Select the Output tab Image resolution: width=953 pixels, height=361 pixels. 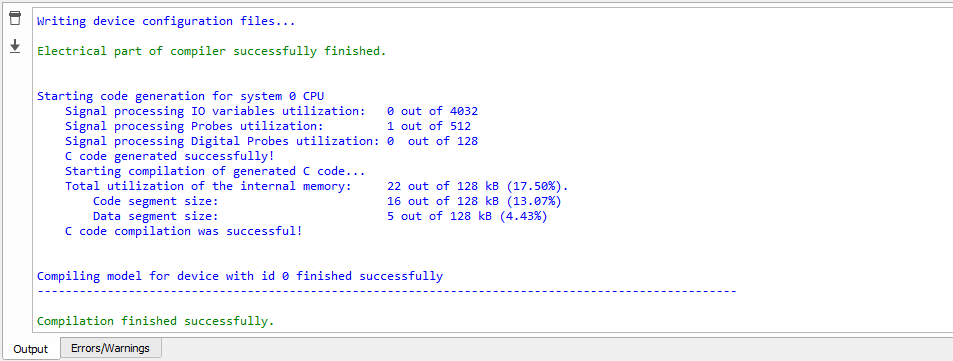pos(30,349)
